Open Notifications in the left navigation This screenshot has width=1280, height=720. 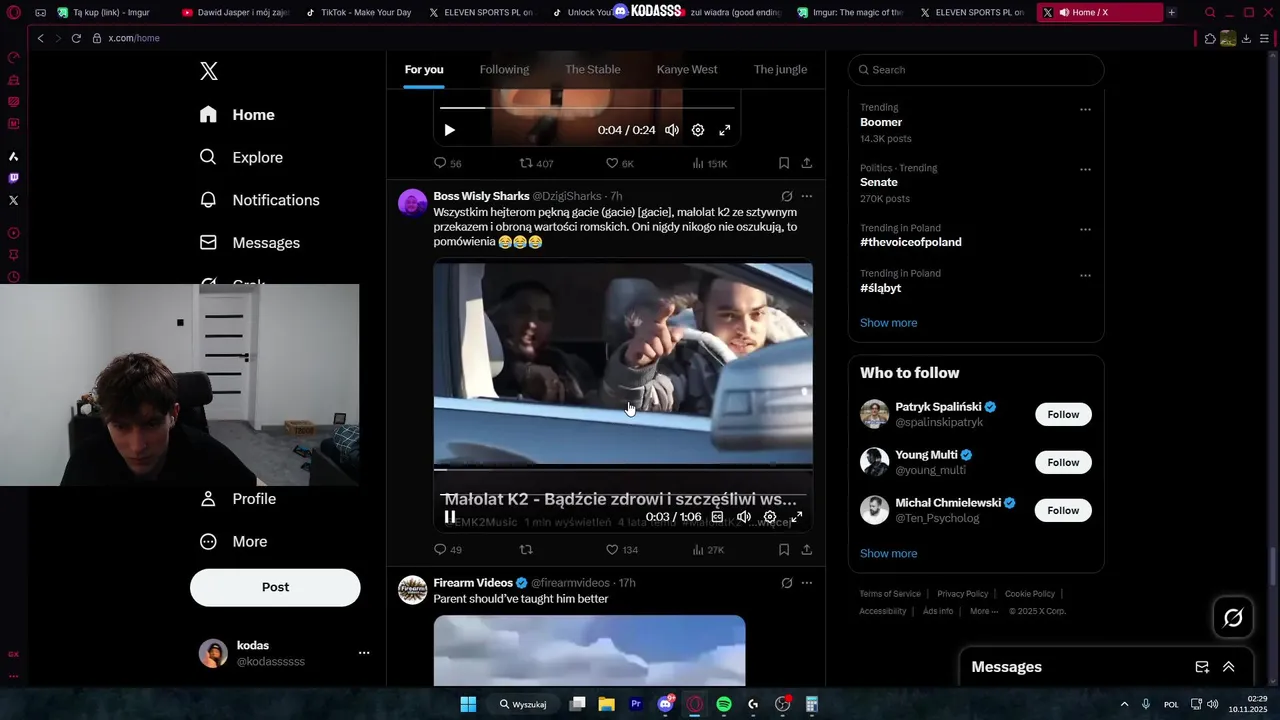(259, 200)
